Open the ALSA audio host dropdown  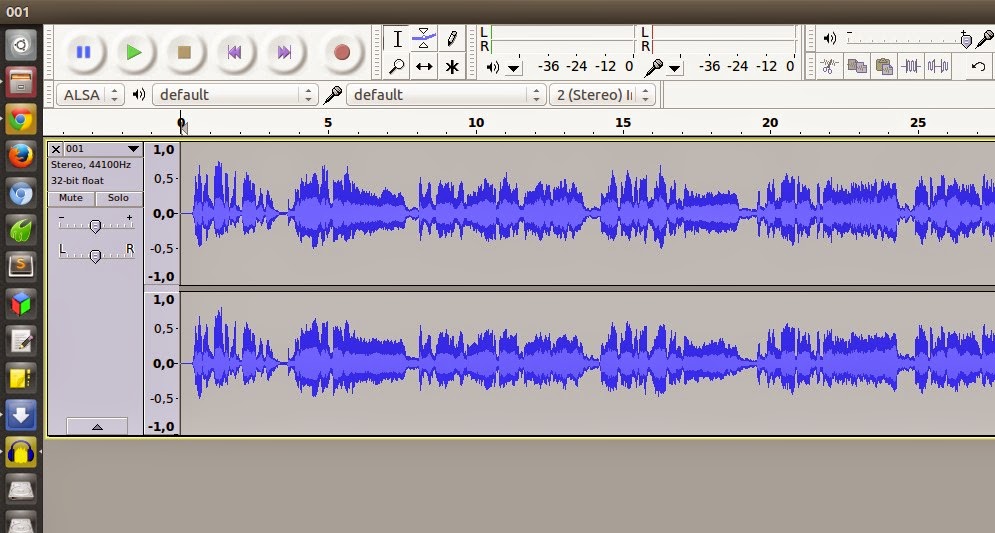[x=90, y=95]
